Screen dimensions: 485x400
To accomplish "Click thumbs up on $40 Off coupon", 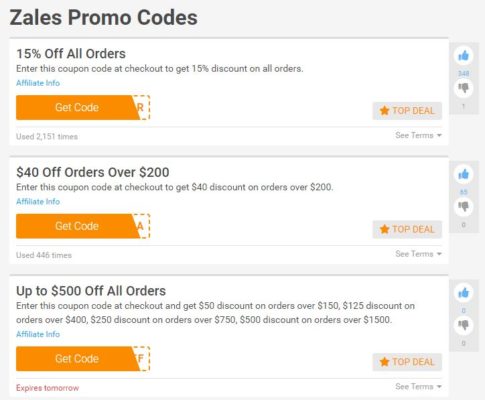I will tap(463, 174).
